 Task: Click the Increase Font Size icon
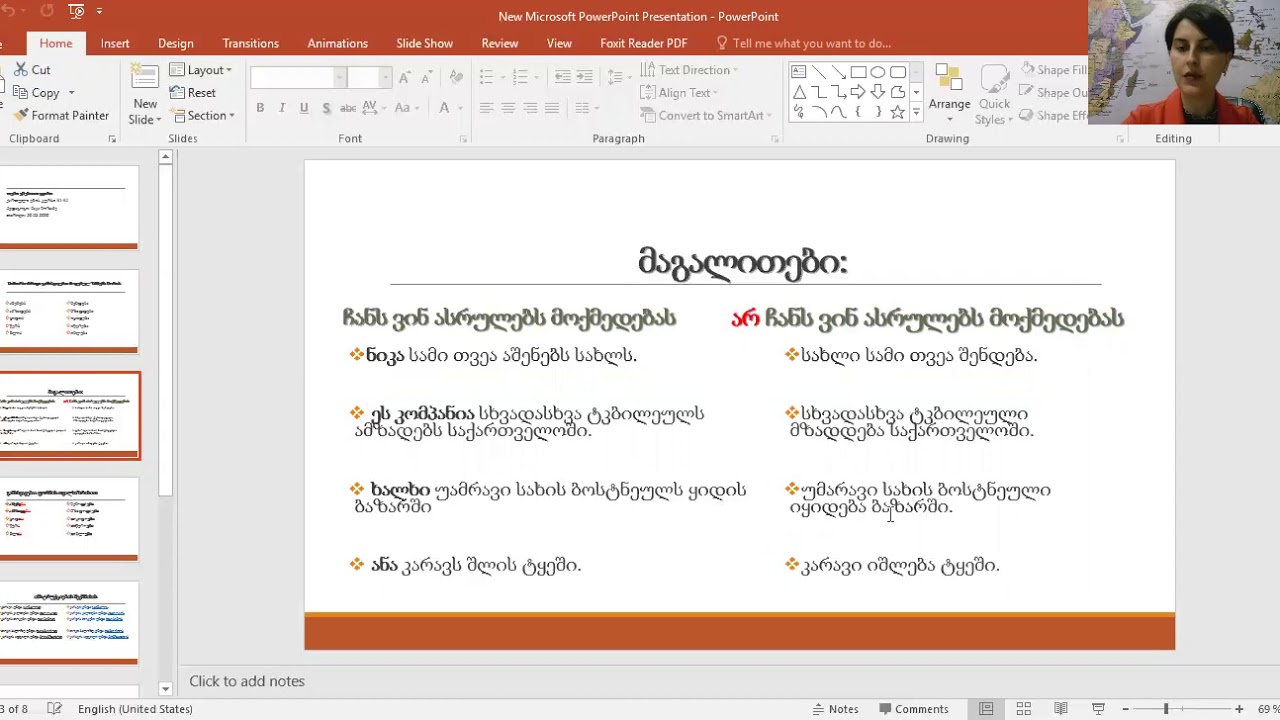pos(404,78)
